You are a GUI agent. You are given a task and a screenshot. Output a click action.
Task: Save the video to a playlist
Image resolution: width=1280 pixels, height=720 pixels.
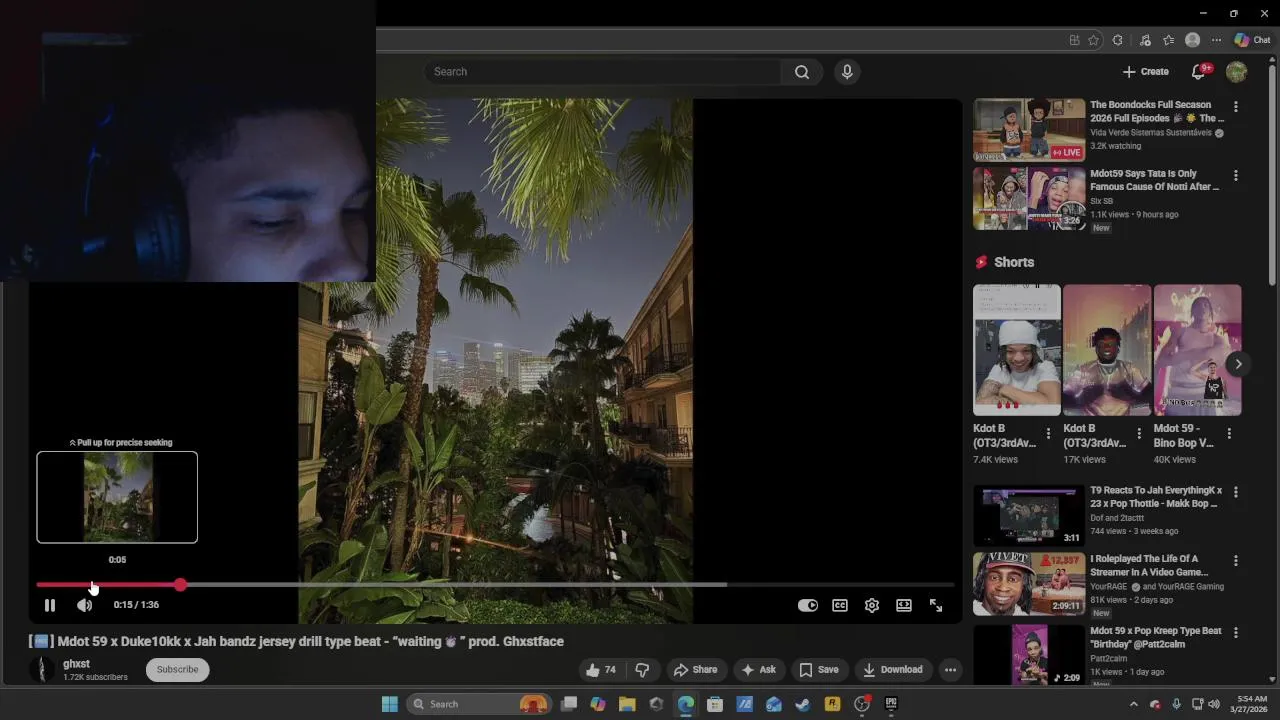pos(818,670)
